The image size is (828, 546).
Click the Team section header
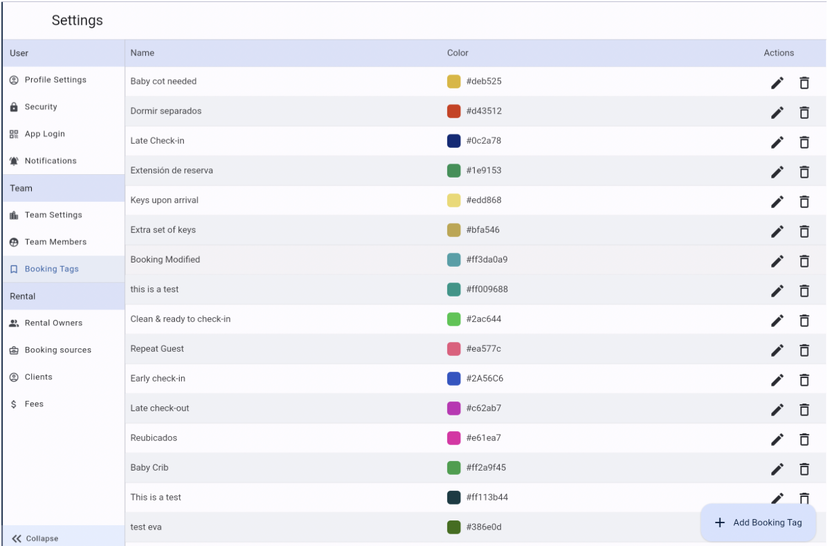pos(64,188)
